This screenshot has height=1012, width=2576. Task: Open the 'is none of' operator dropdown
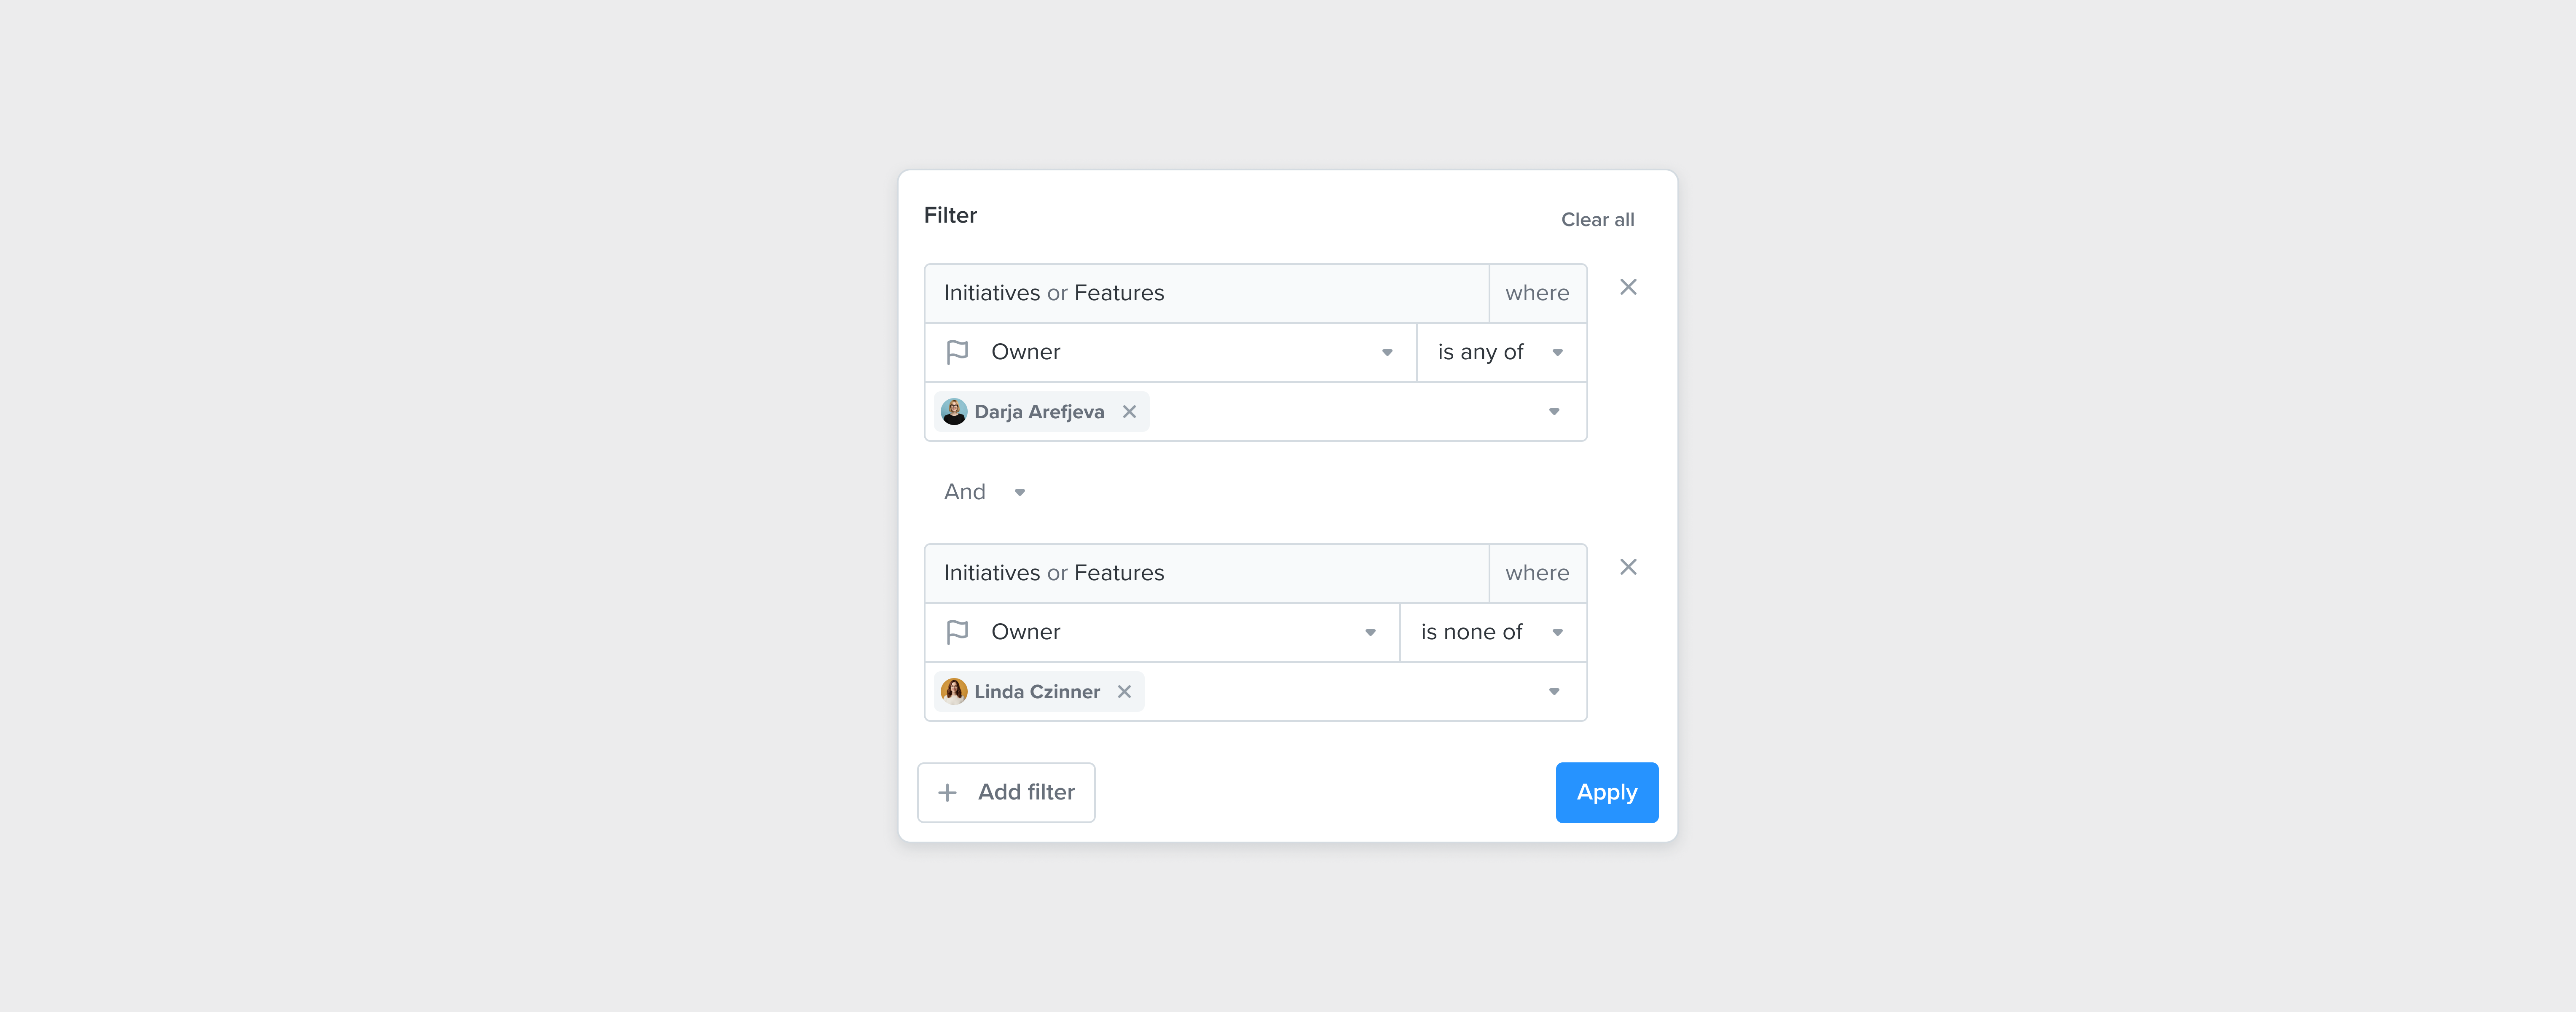(1557, 633)
